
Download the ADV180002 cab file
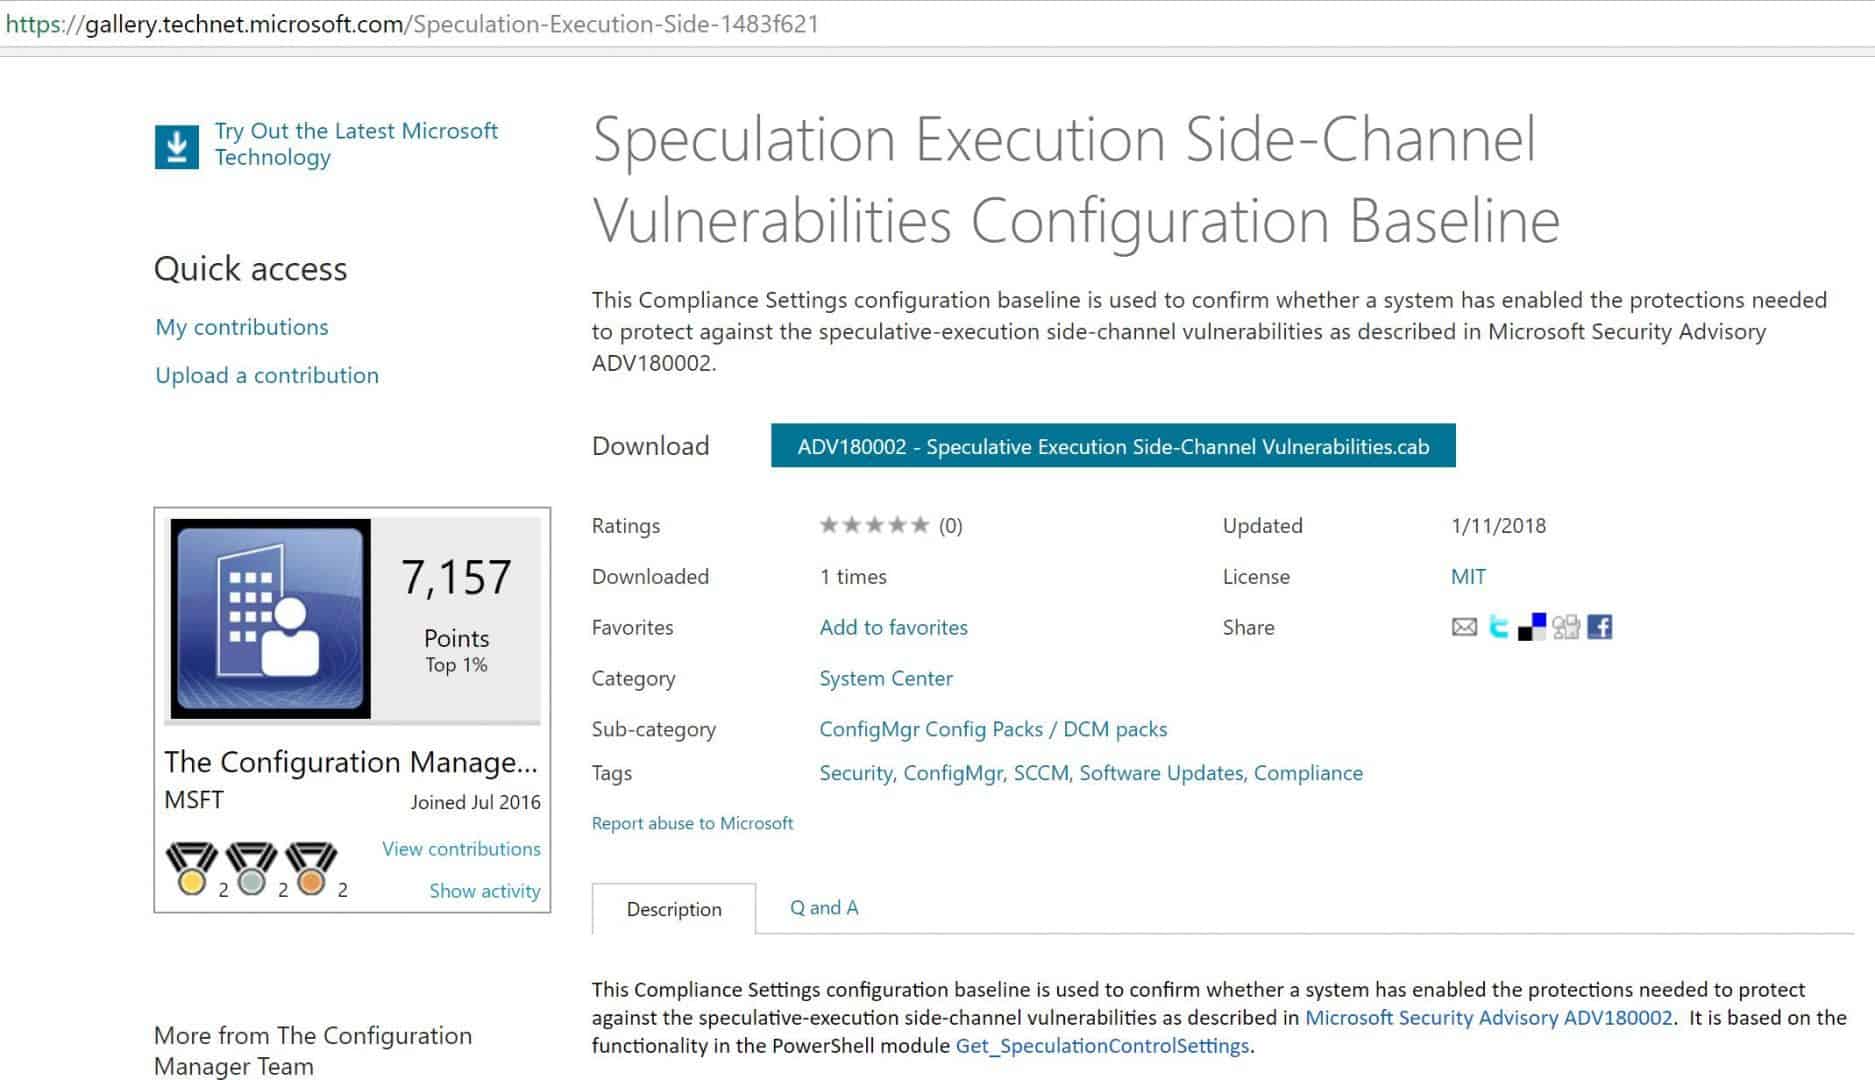(1113, 446)
